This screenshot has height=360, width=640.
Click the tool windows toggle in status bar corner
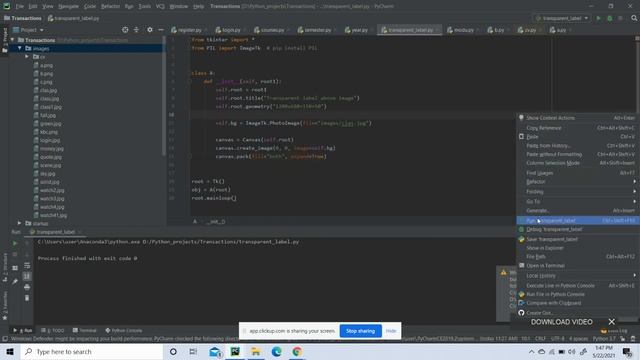coord(4,339)
